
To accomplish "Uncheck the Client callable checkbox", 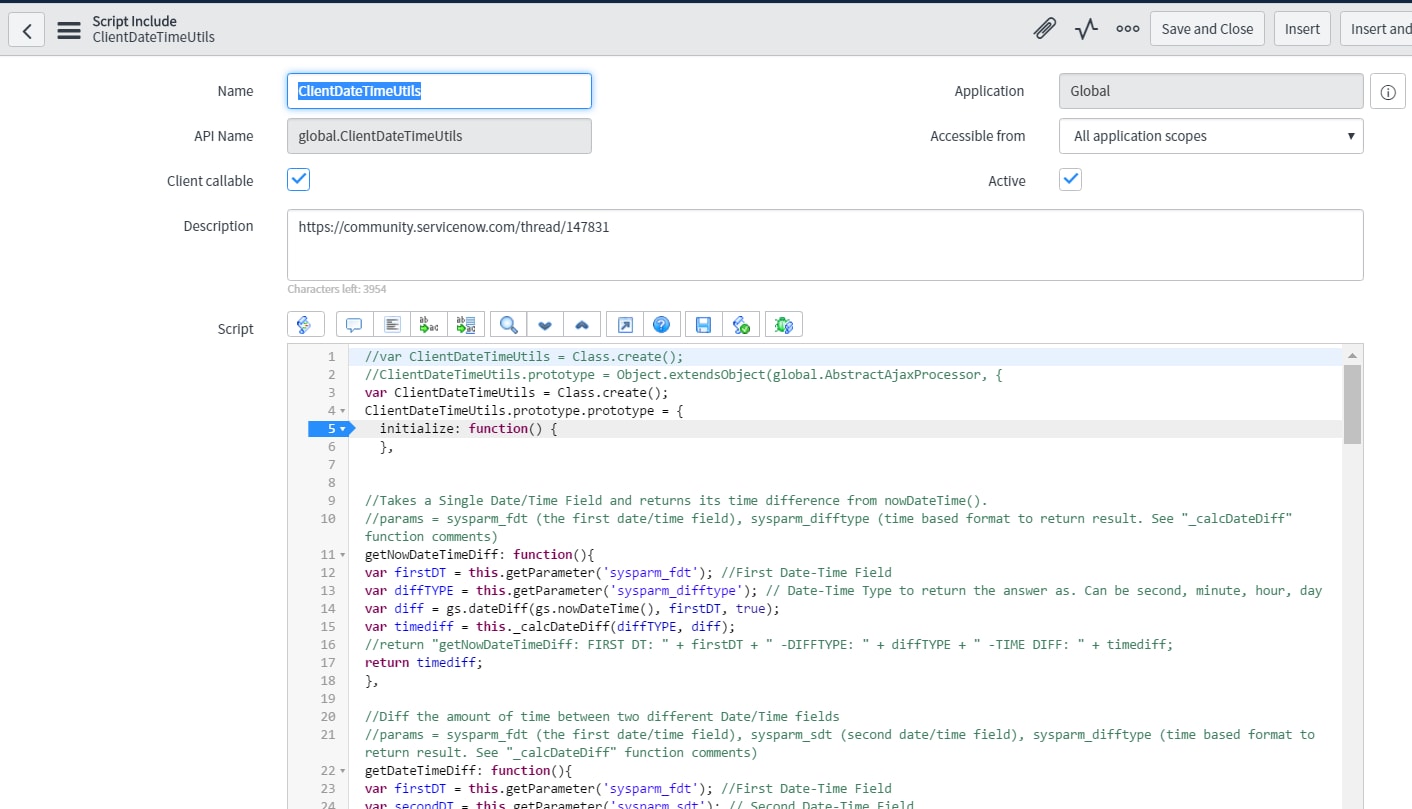I will click(x=298, y=180).
